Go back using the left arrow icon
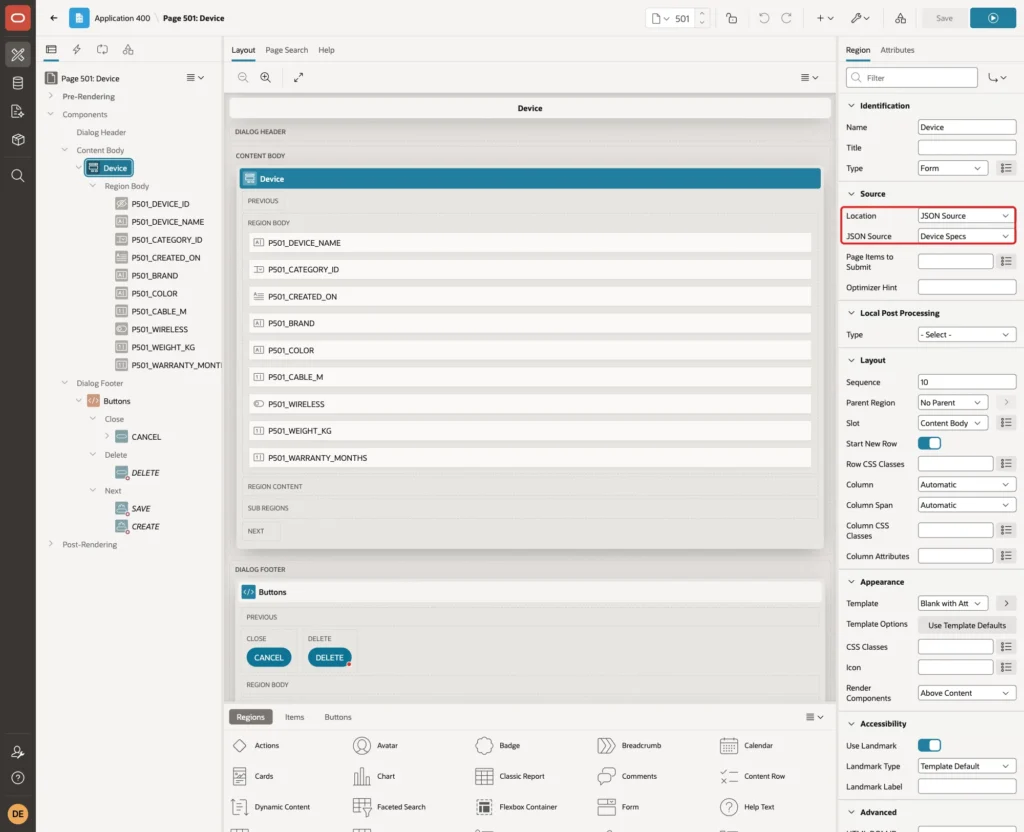The height and width of the screenshot is (832, 1024). click(54, 18)
